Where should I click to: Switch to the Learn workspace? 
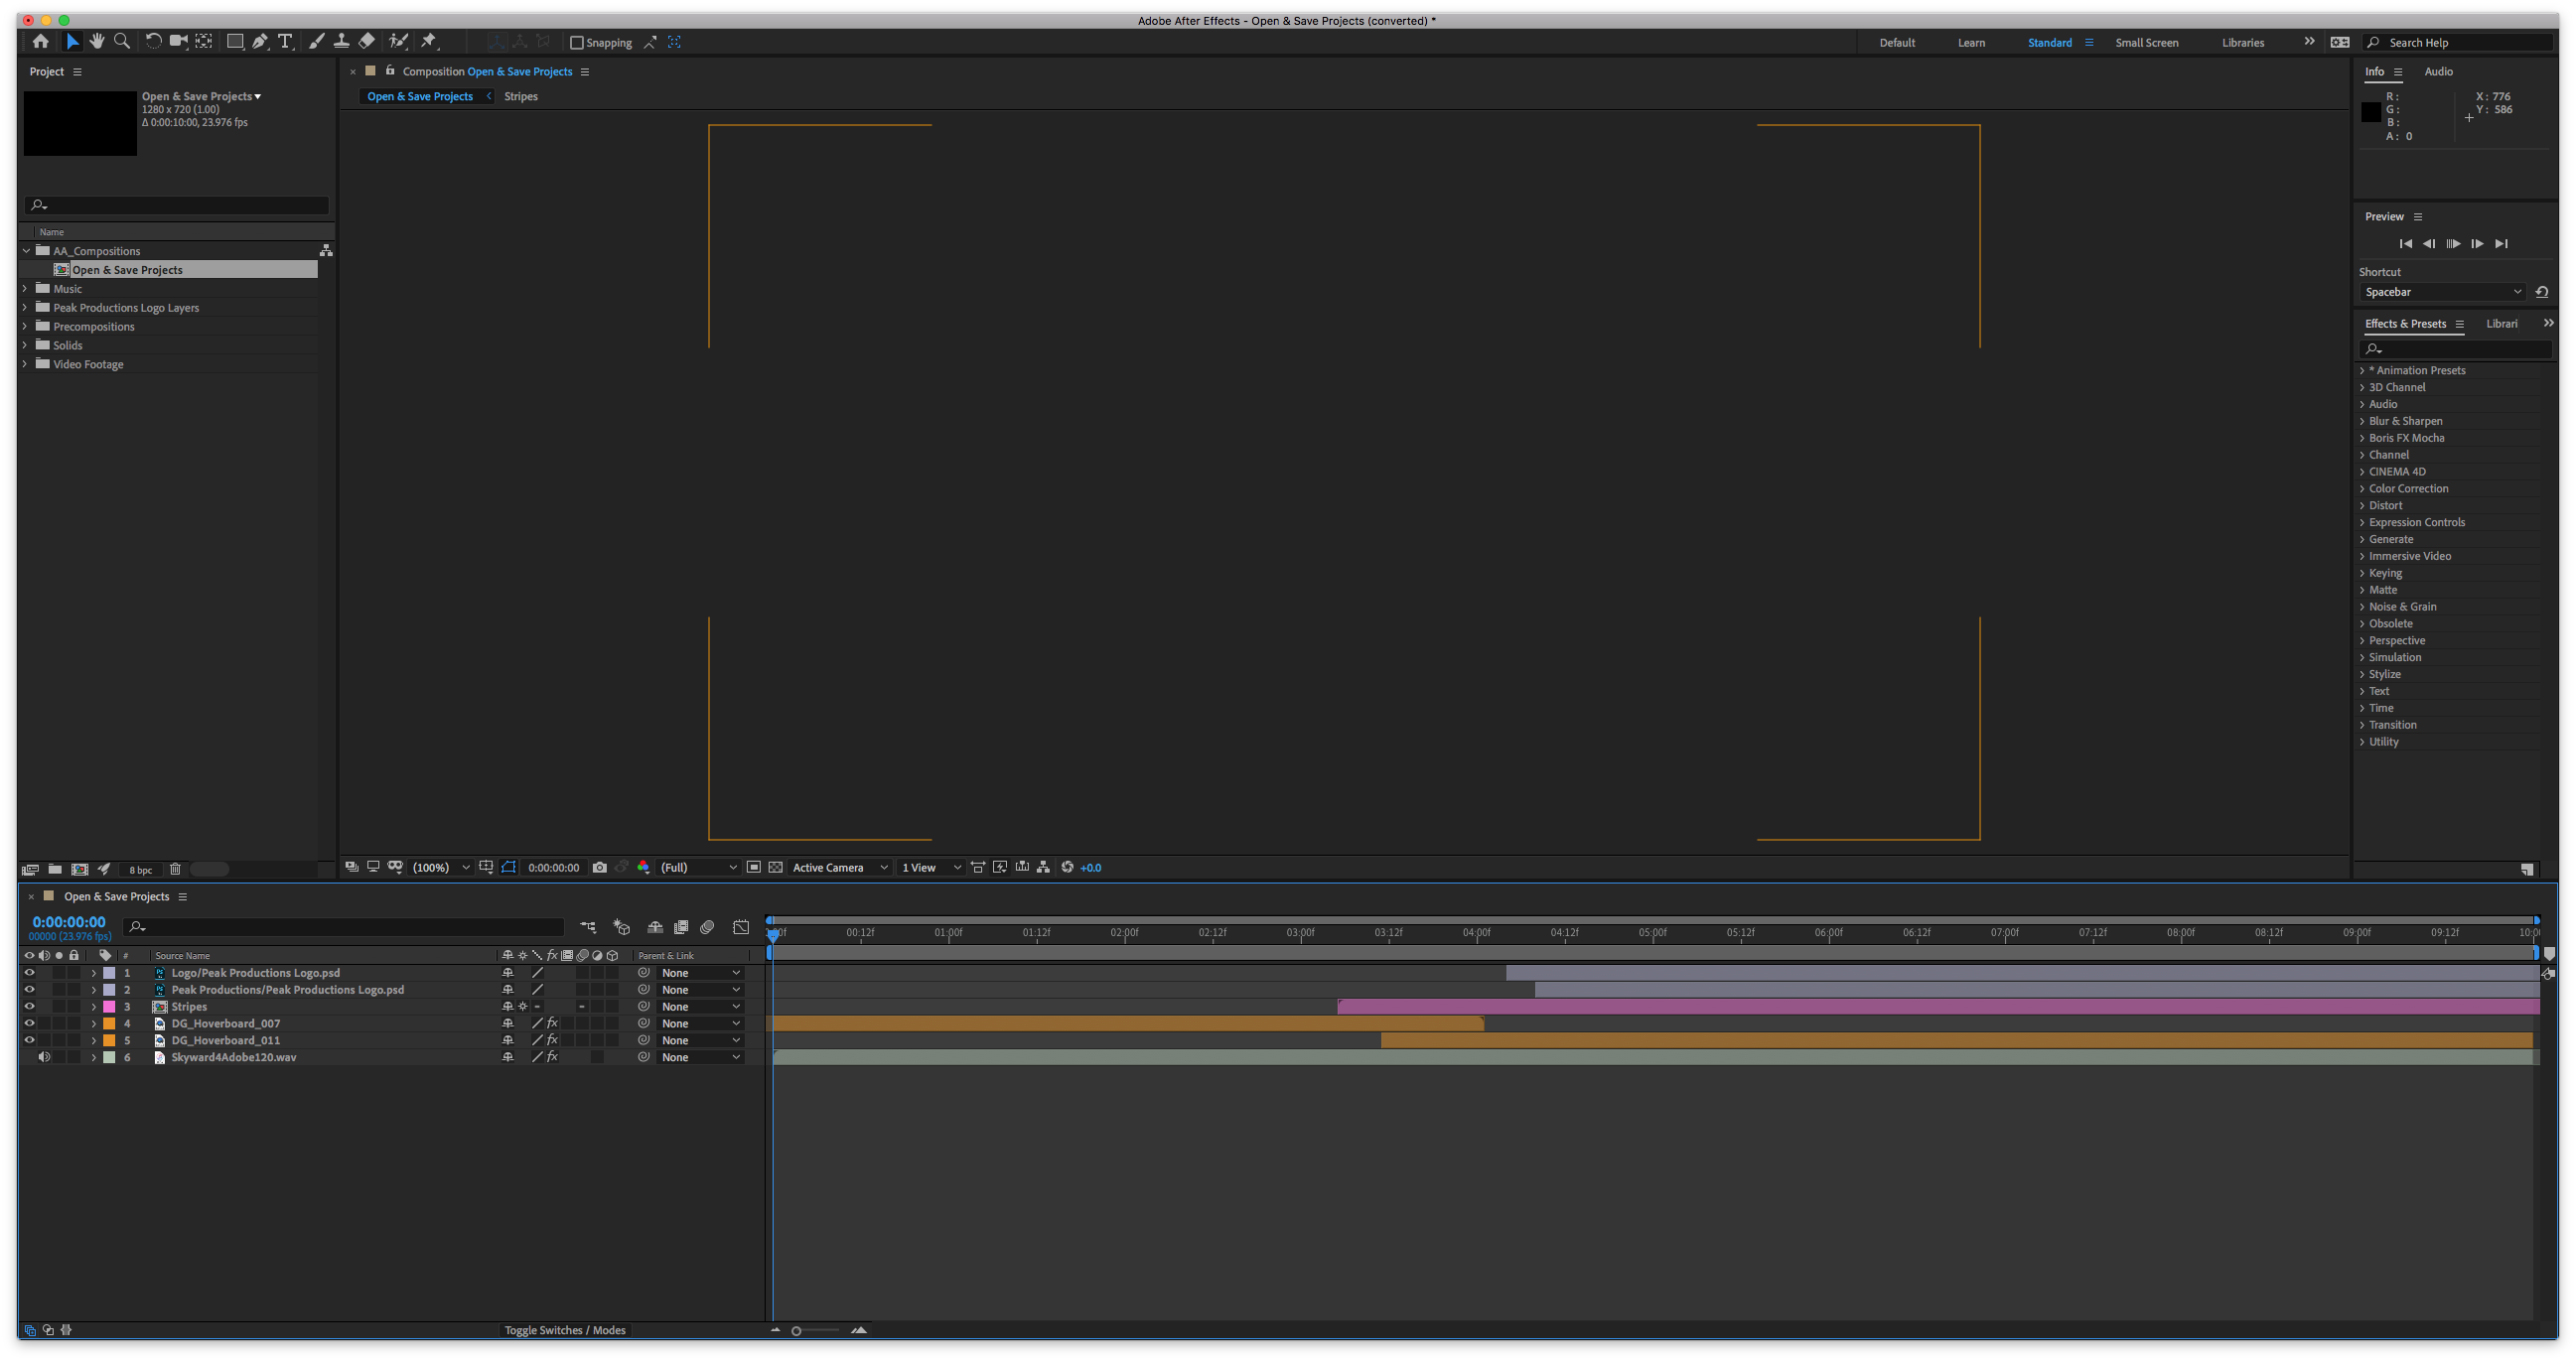click(x=1971, y=42)
